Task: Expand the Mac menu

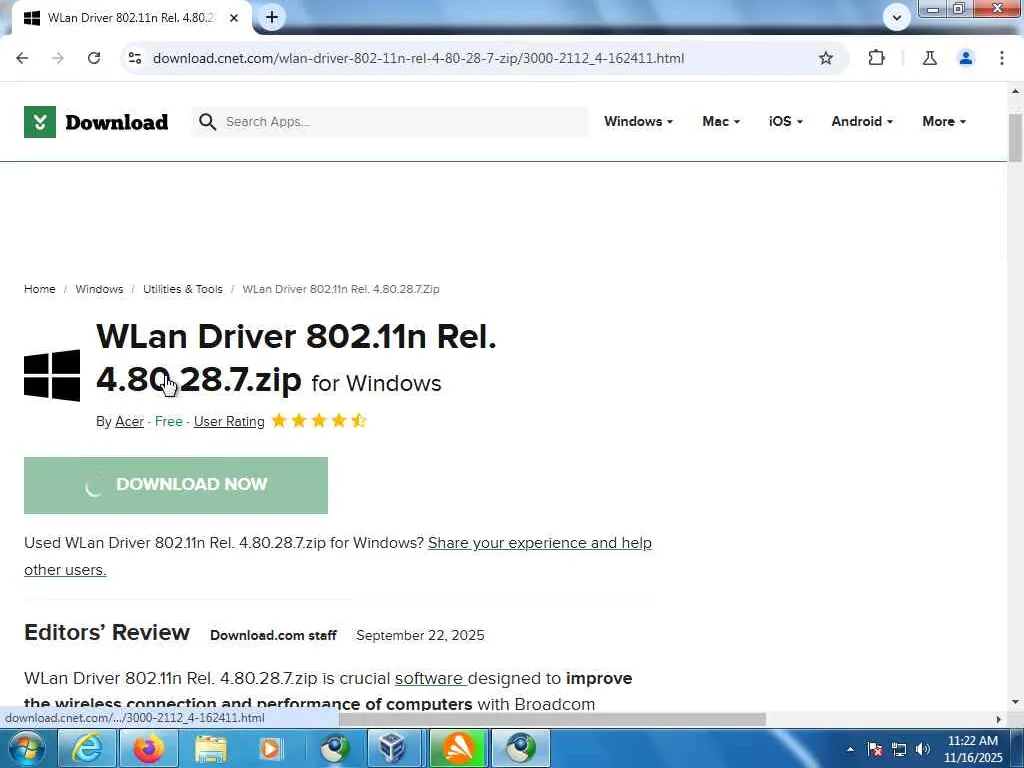Action: click(x=721, y=121)
